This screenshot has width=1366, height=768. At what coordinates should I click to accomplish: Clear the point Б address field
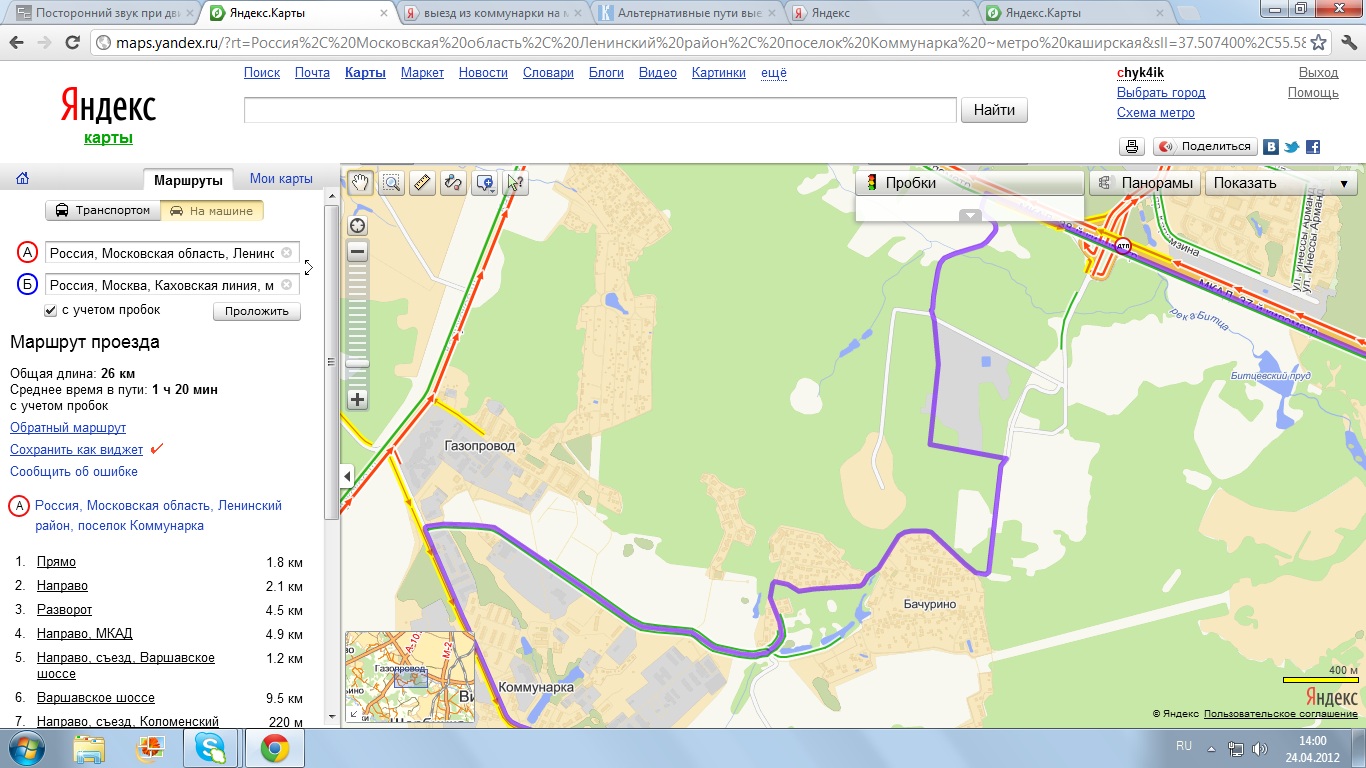tap(286, 285)
